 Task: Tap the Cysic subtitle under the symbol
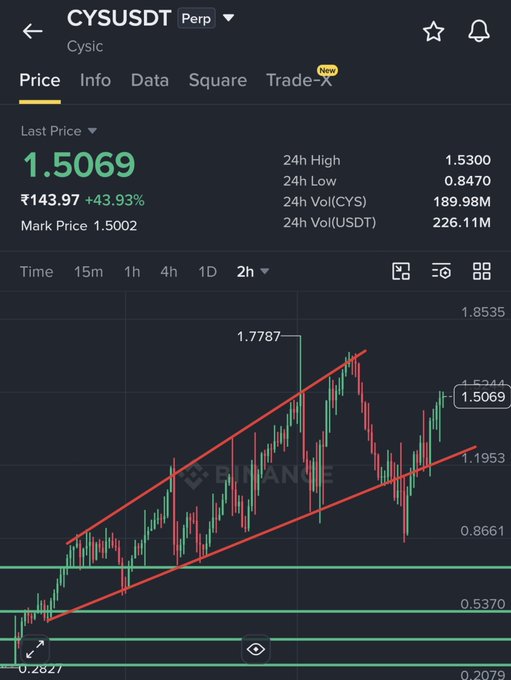[85, 46]
